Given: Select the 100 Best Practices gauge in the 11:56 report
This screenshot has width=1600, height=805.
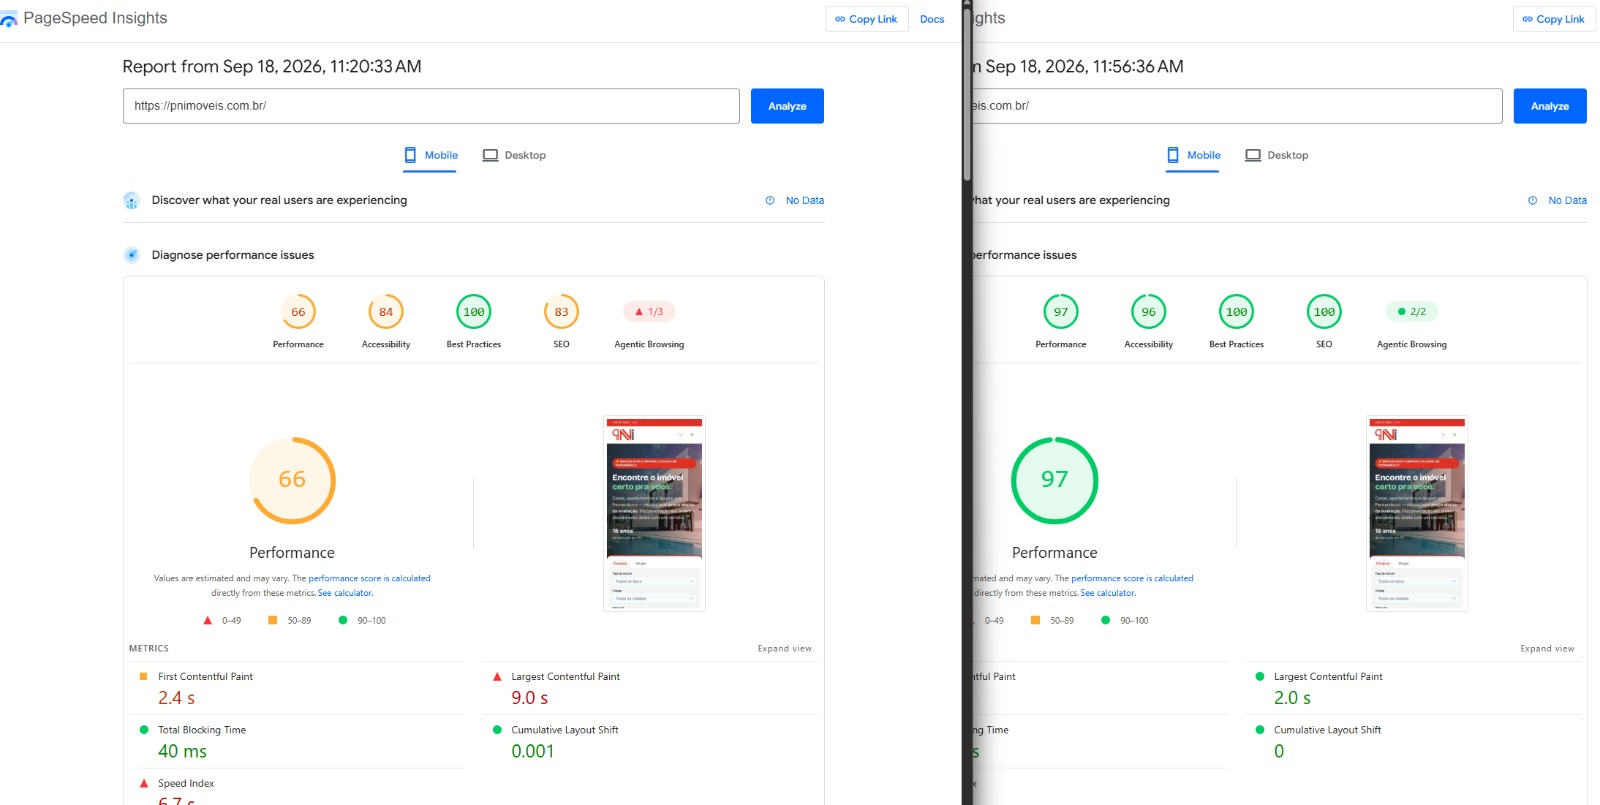Looking at the screenshot, I should click(x=1237, y=312).
